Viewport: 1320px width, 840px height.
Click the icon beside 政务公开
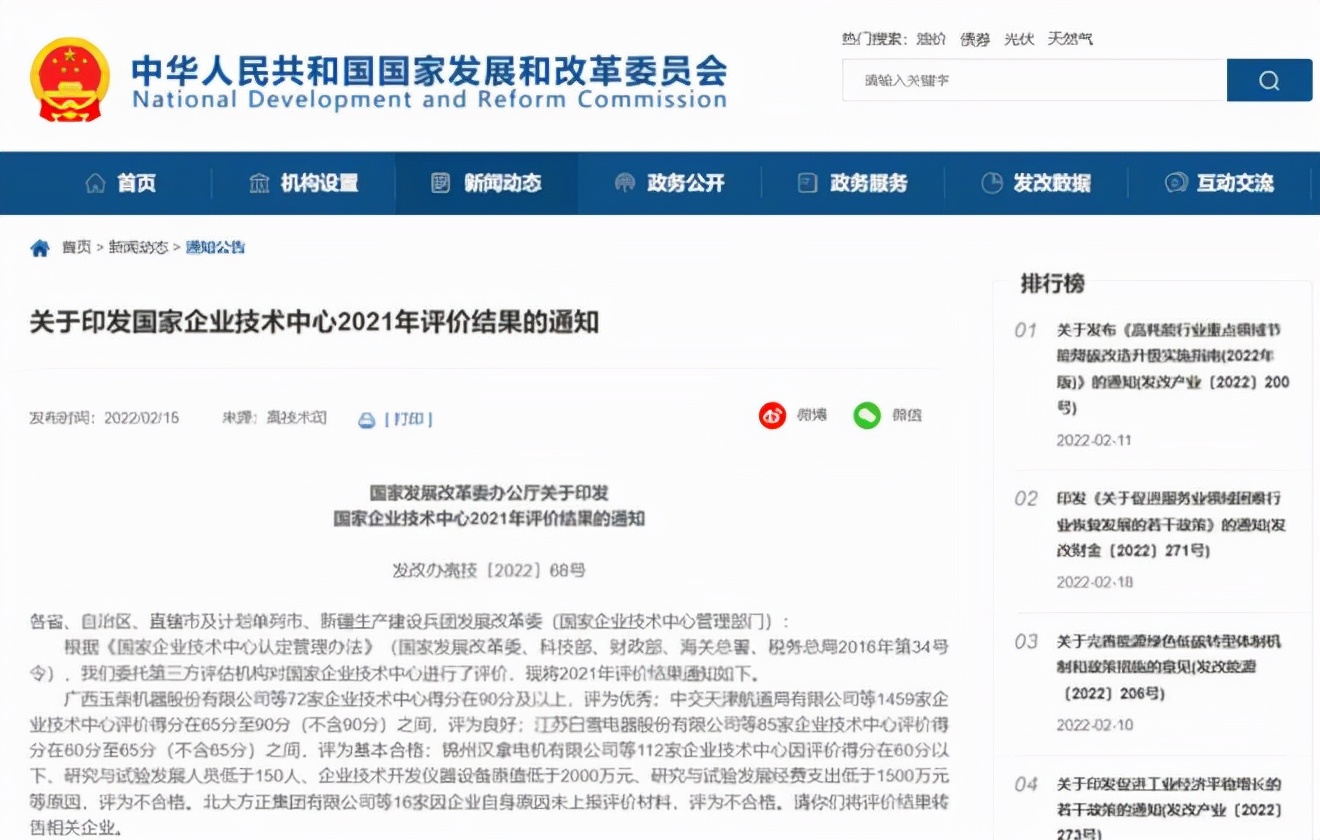click(x=625, y=183)
